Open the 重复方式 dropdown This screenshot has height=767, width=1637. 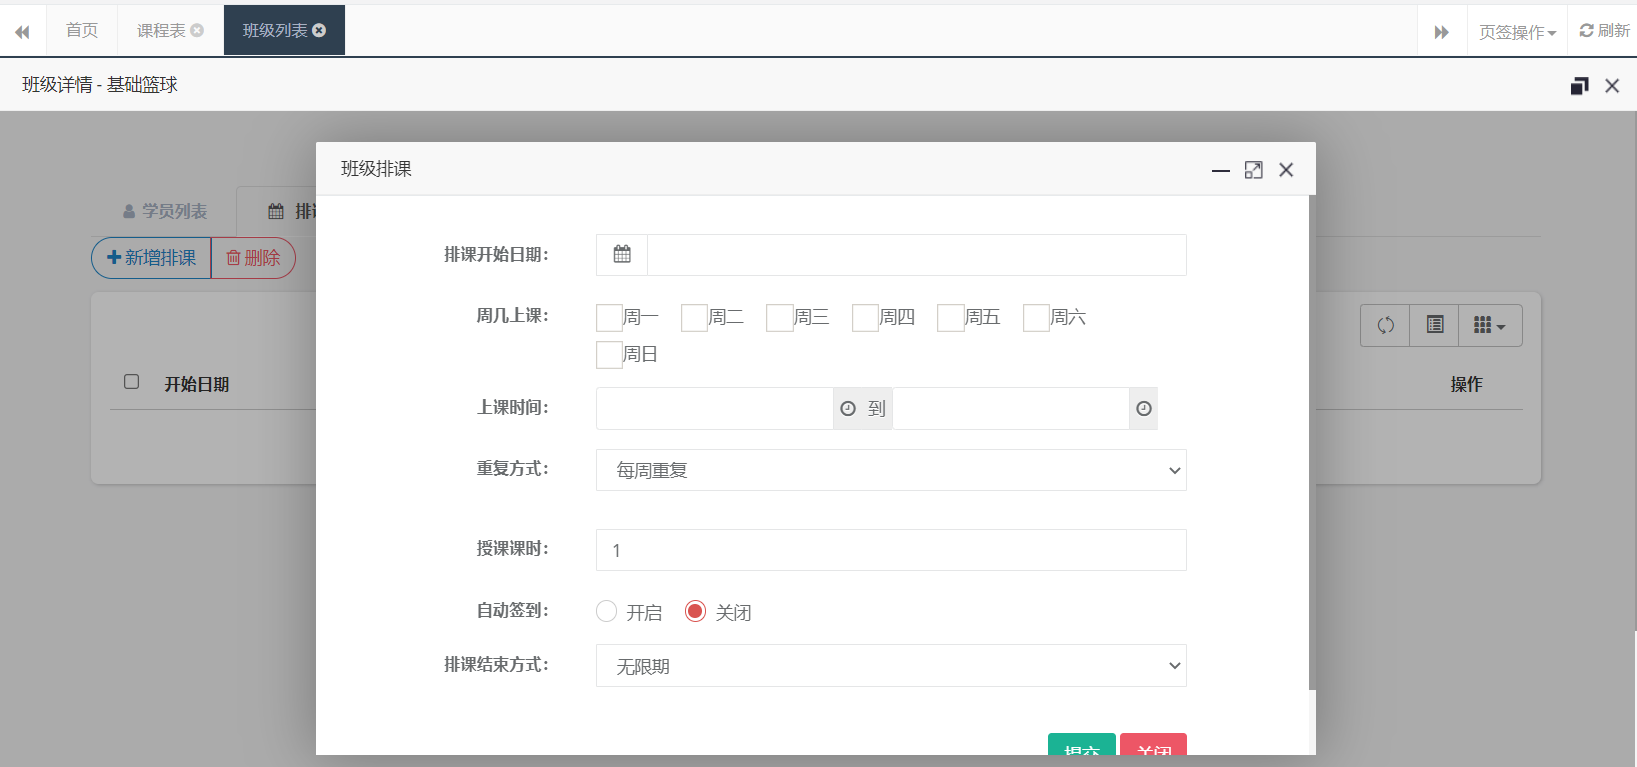[890, 470]
